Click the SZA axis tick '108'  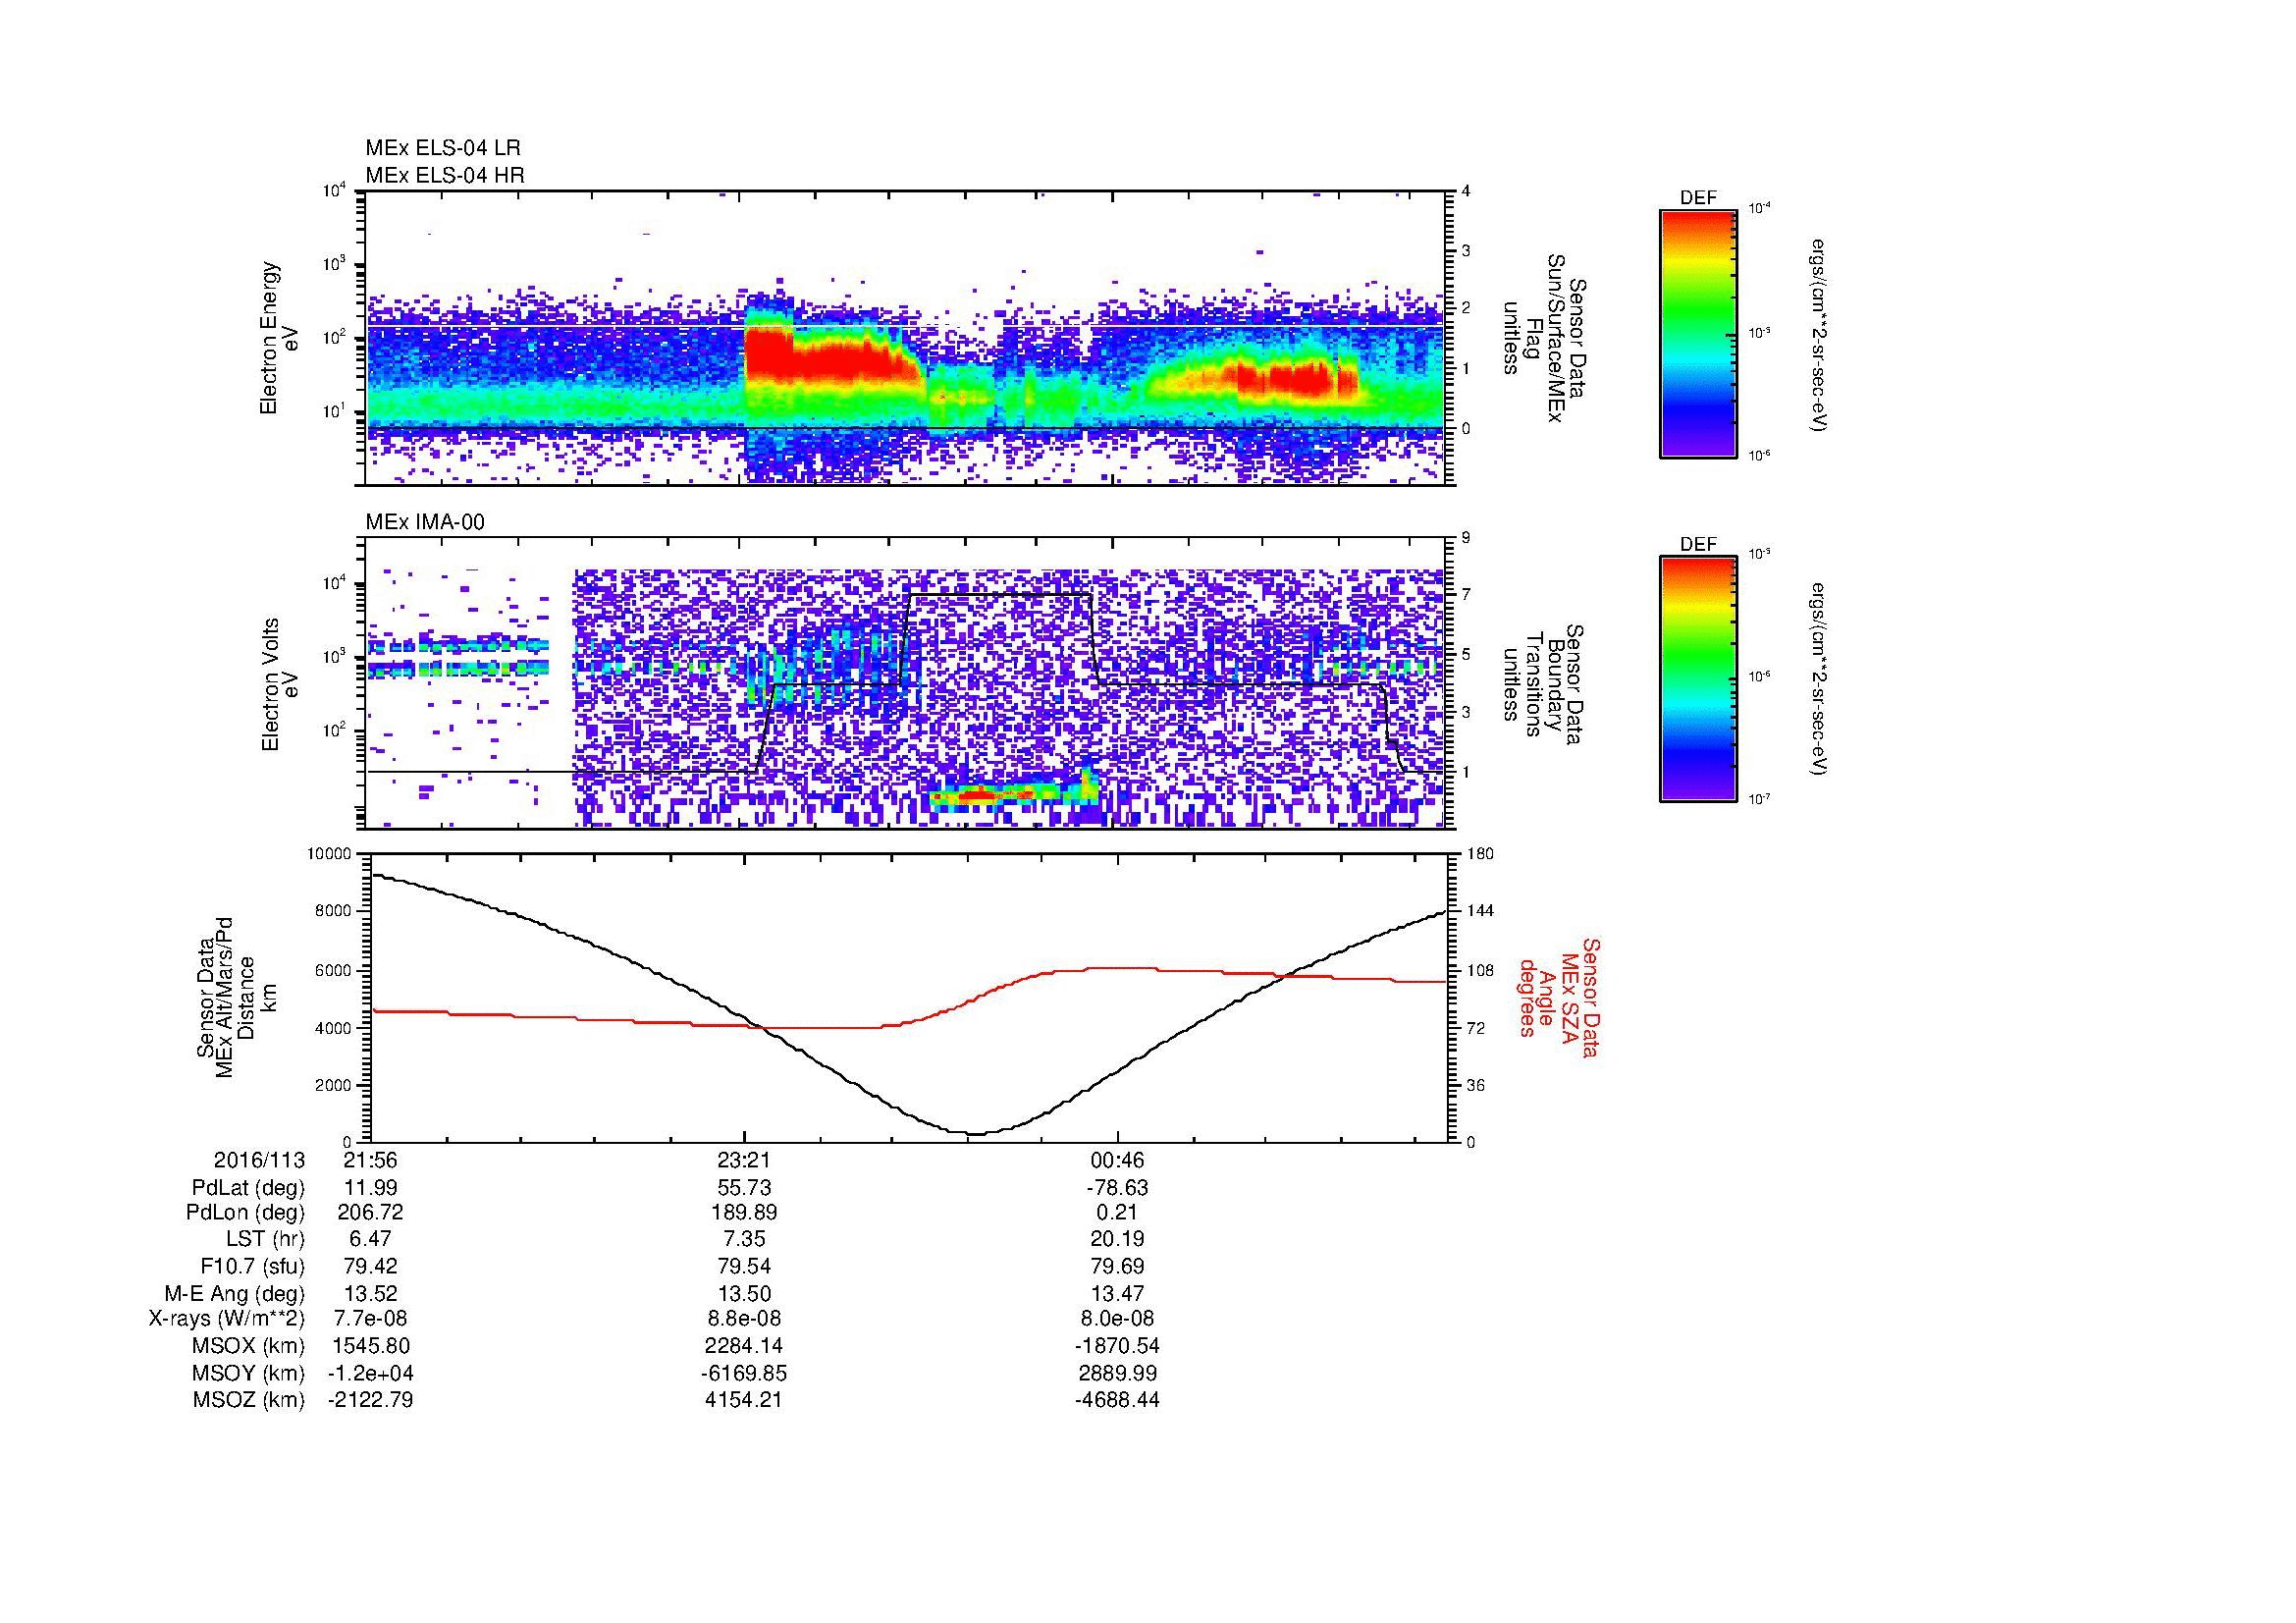(x=1481, y=970)
